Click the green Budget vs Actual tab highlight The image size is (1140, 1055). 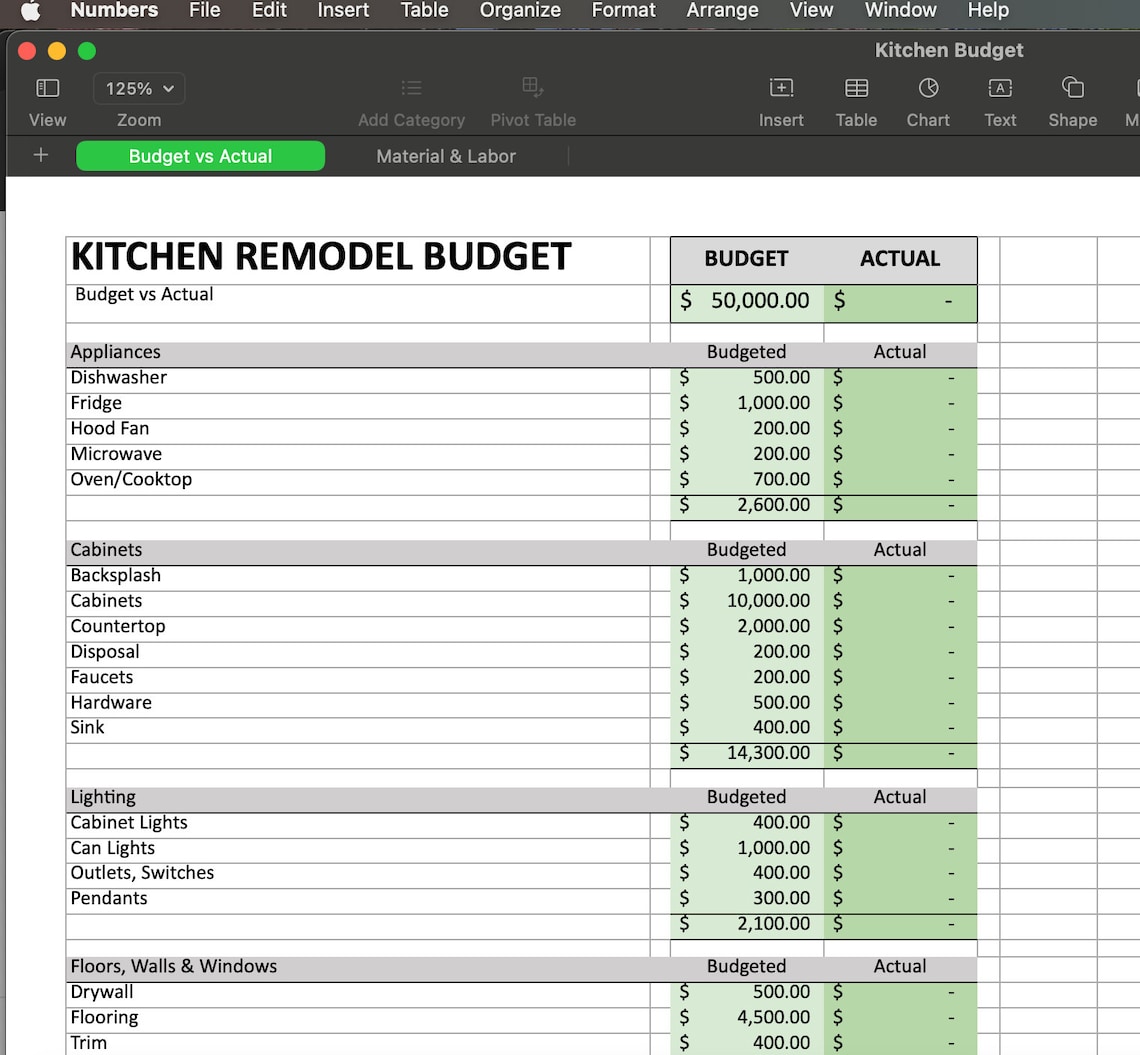200,156
